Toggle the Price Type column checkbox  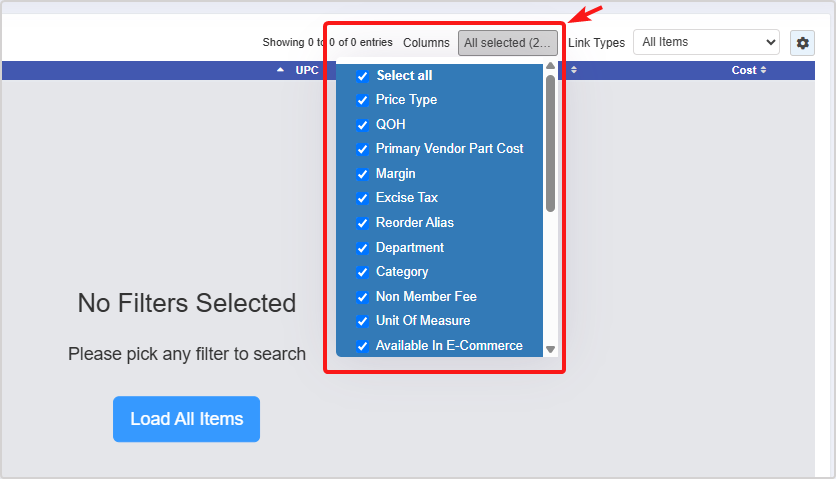[363, 100]
